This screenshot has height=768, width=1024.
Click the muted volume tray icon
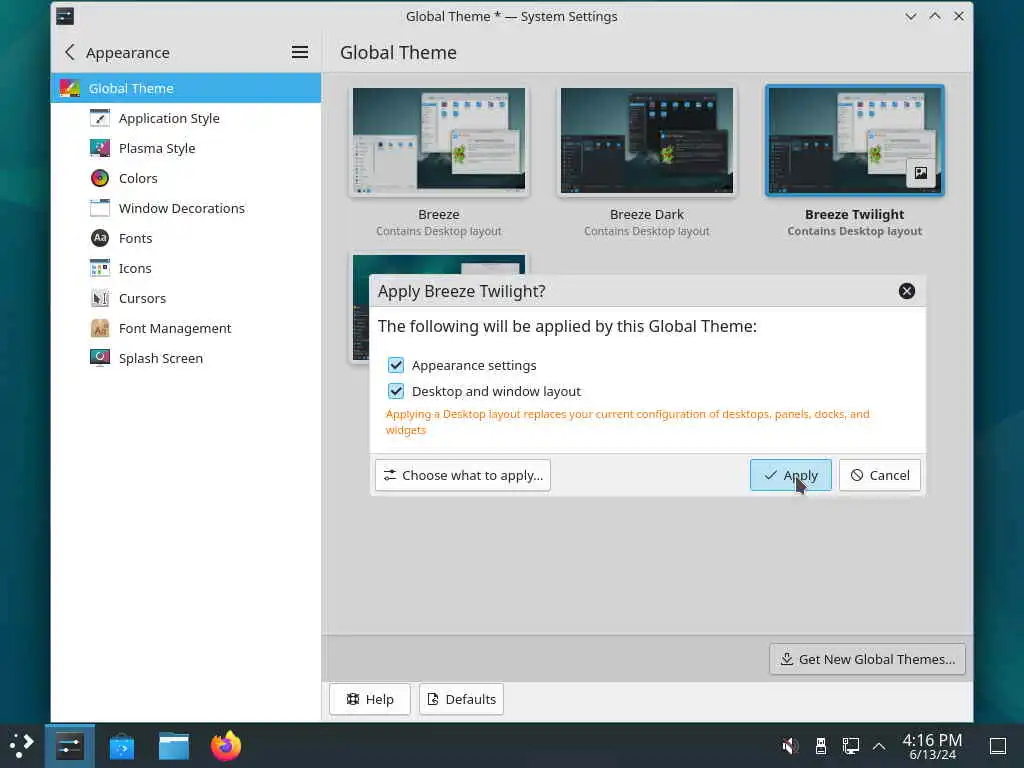(790, 746)
